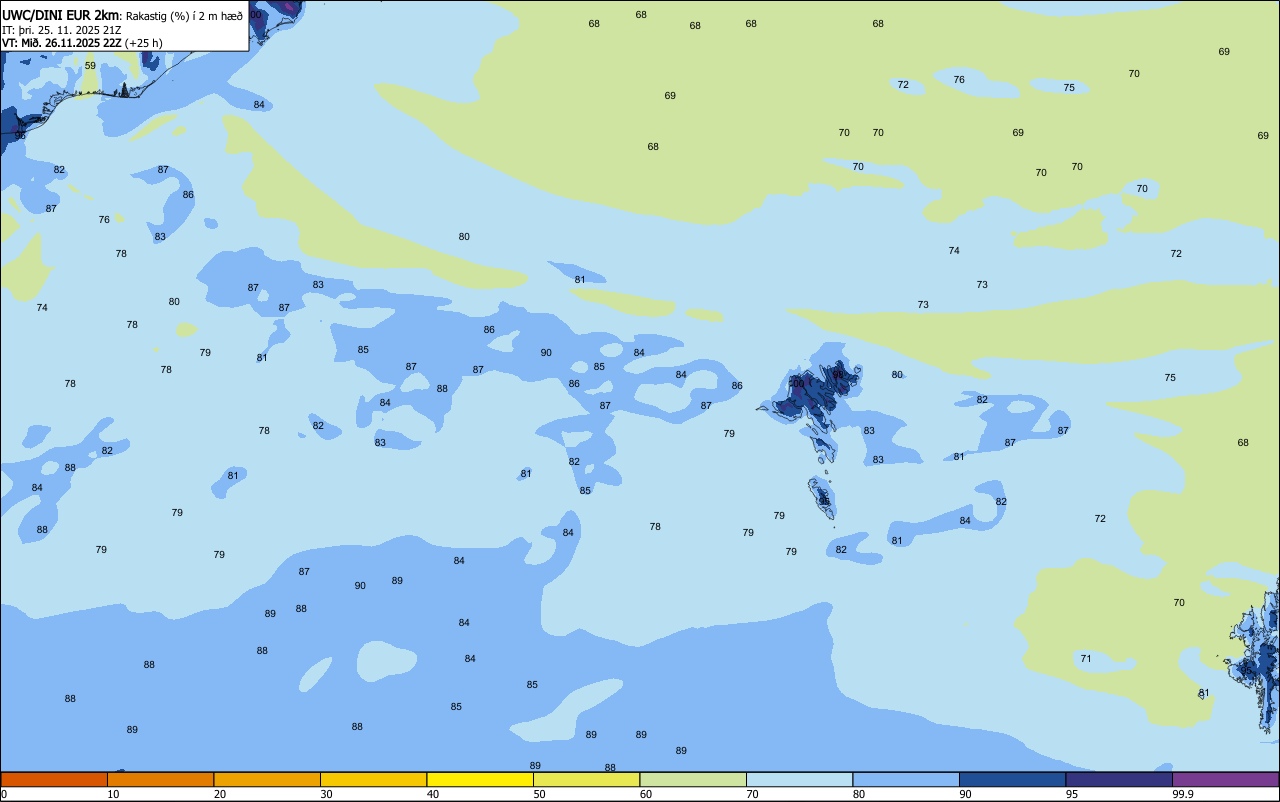Viewport: 1280px width, 802px height.
Task: Click the 60 tick label on the legend
Action: pos(646,794)
